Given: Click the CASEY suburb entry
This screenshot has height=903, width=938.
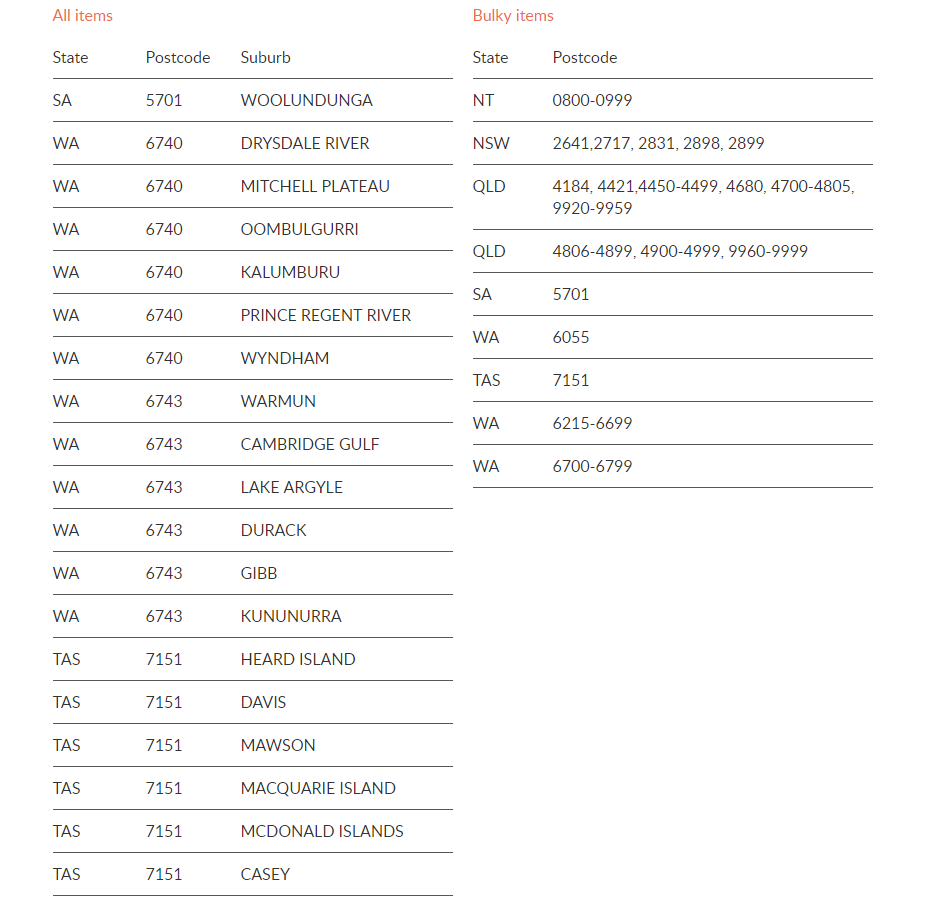Looking at the screenshot, I should [x=265, y=874].
